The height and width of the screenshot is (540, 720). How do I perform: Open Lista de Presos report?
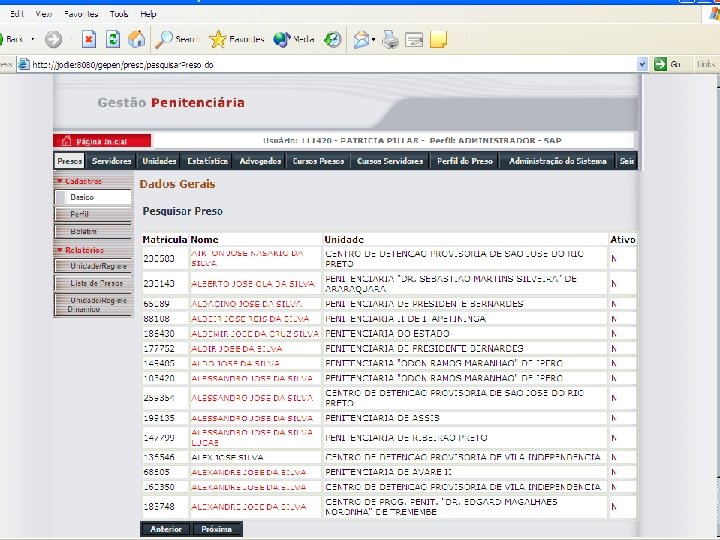point(93,283)
